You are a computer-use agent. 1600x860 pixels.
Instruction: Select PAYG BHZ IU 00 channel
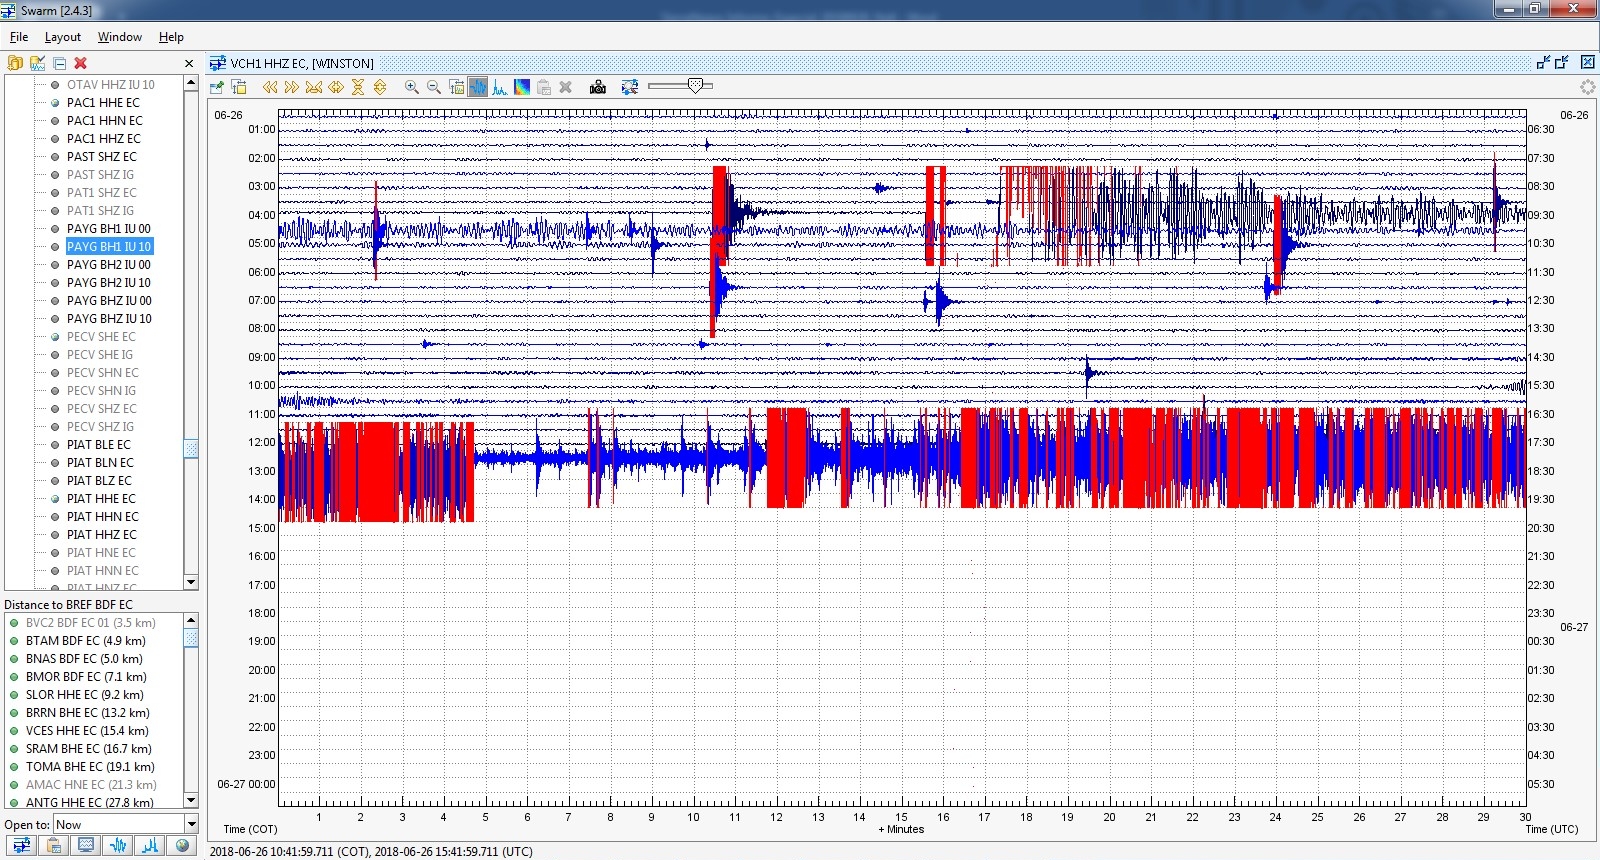pyautogui.click(x=109, y=301)
